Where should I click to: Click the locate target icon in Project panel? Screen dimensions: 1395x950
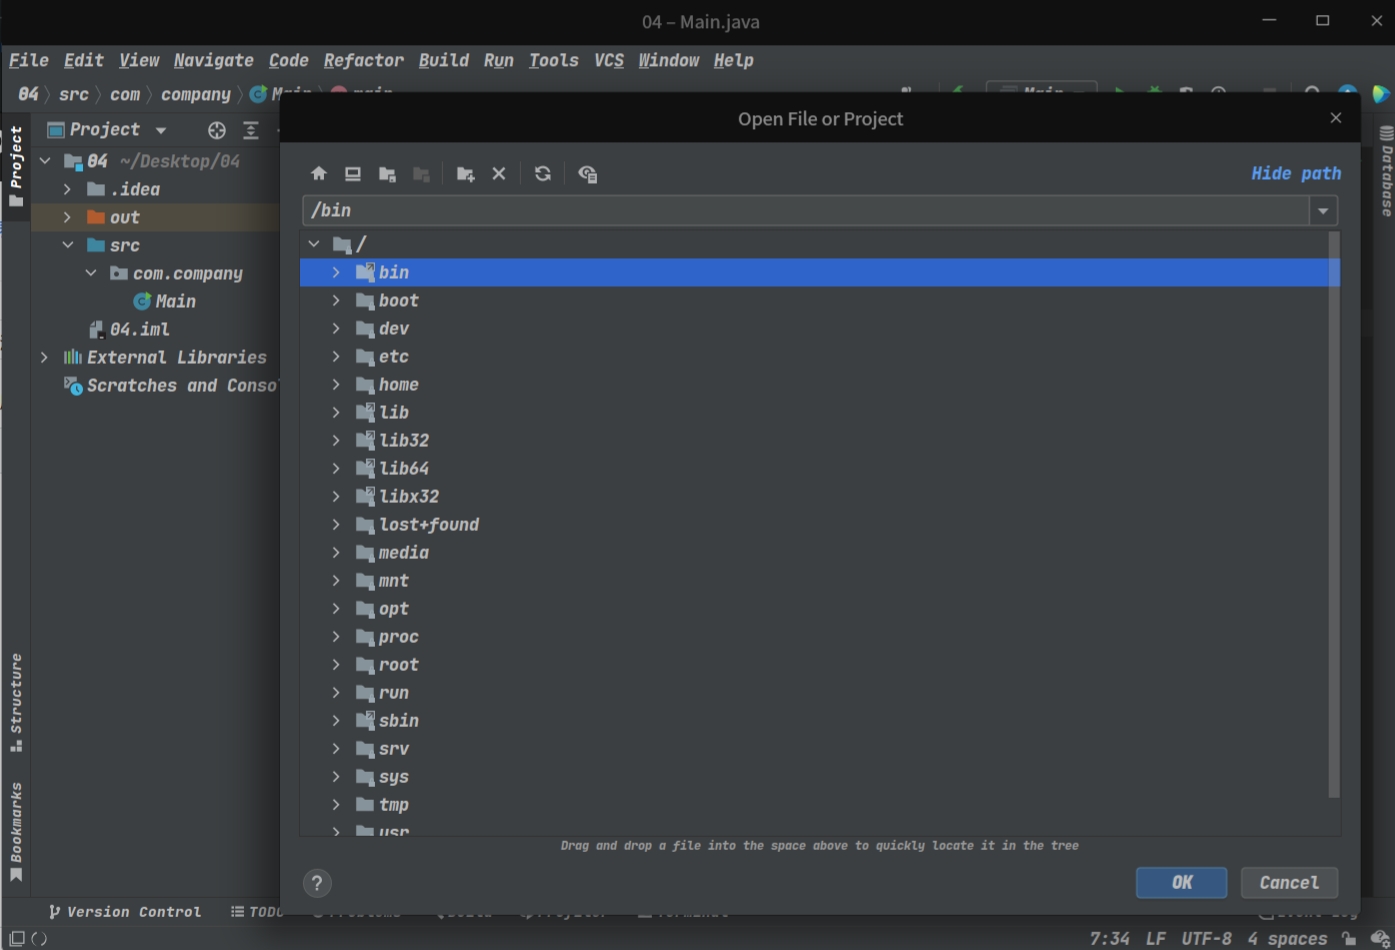click(216, 130)
